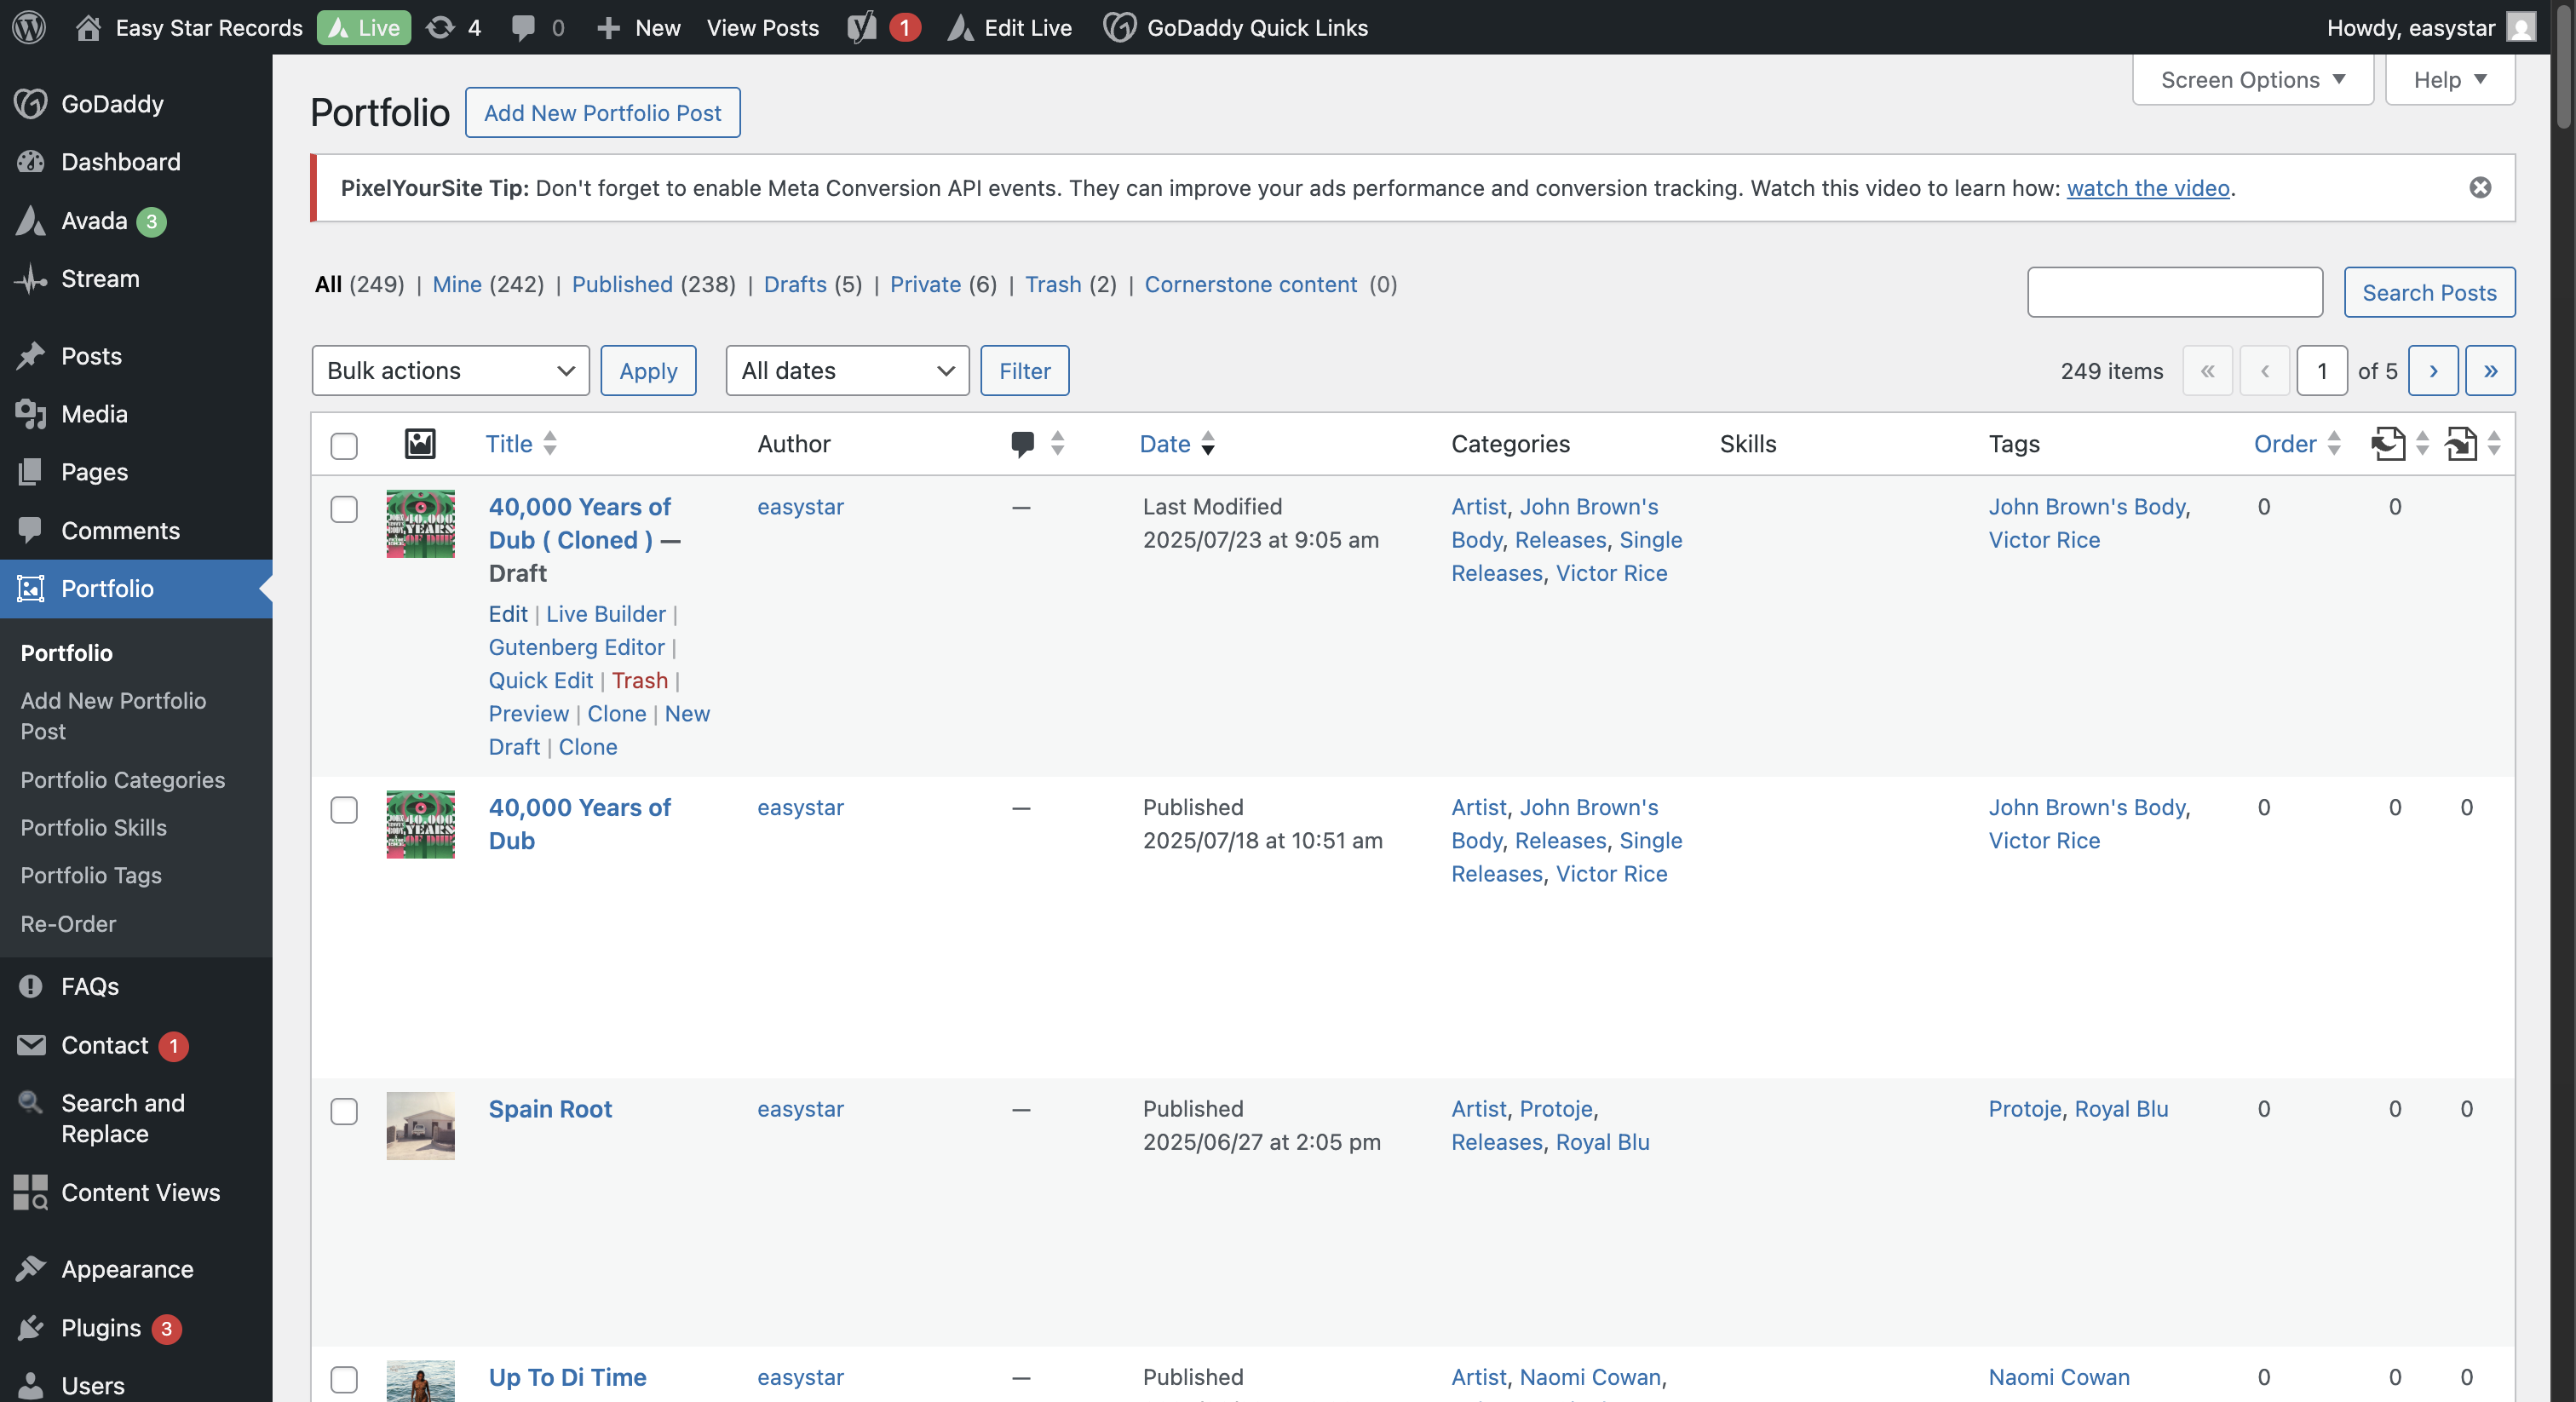Open the Bulk actions dropdown
The image size is (2576, 1402).
tap(450, 370)
